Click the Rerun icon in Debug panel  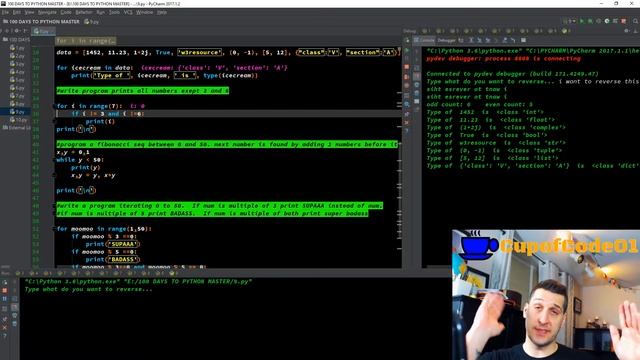coord(407,40)
